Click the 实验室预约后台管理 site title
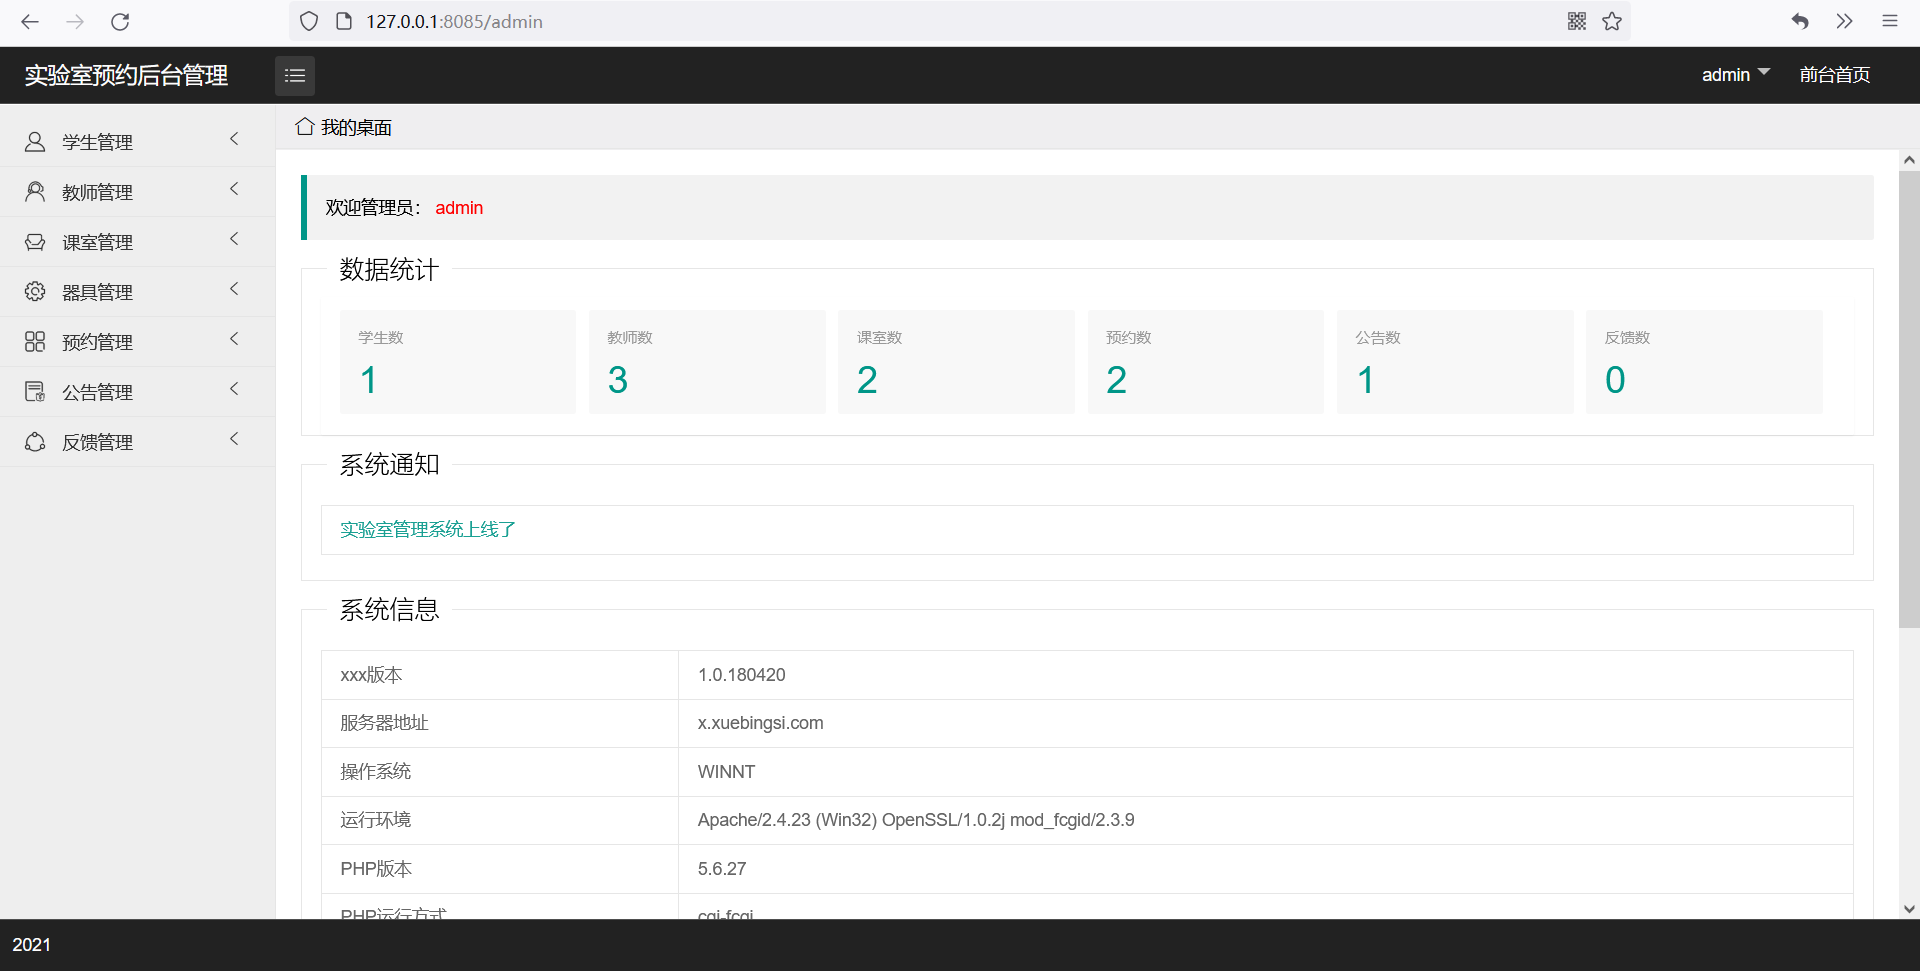This screenshot has height=971, width=1920. [x=126, y=76]
